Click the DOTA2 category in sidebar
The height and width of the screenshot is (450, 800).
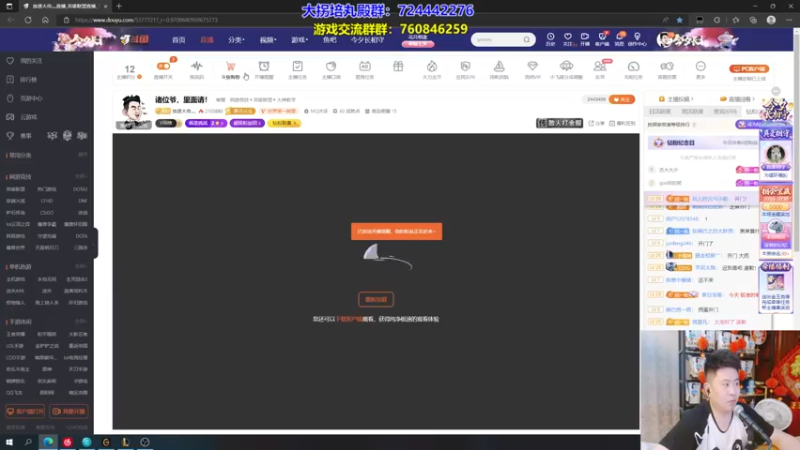[80, 189]
